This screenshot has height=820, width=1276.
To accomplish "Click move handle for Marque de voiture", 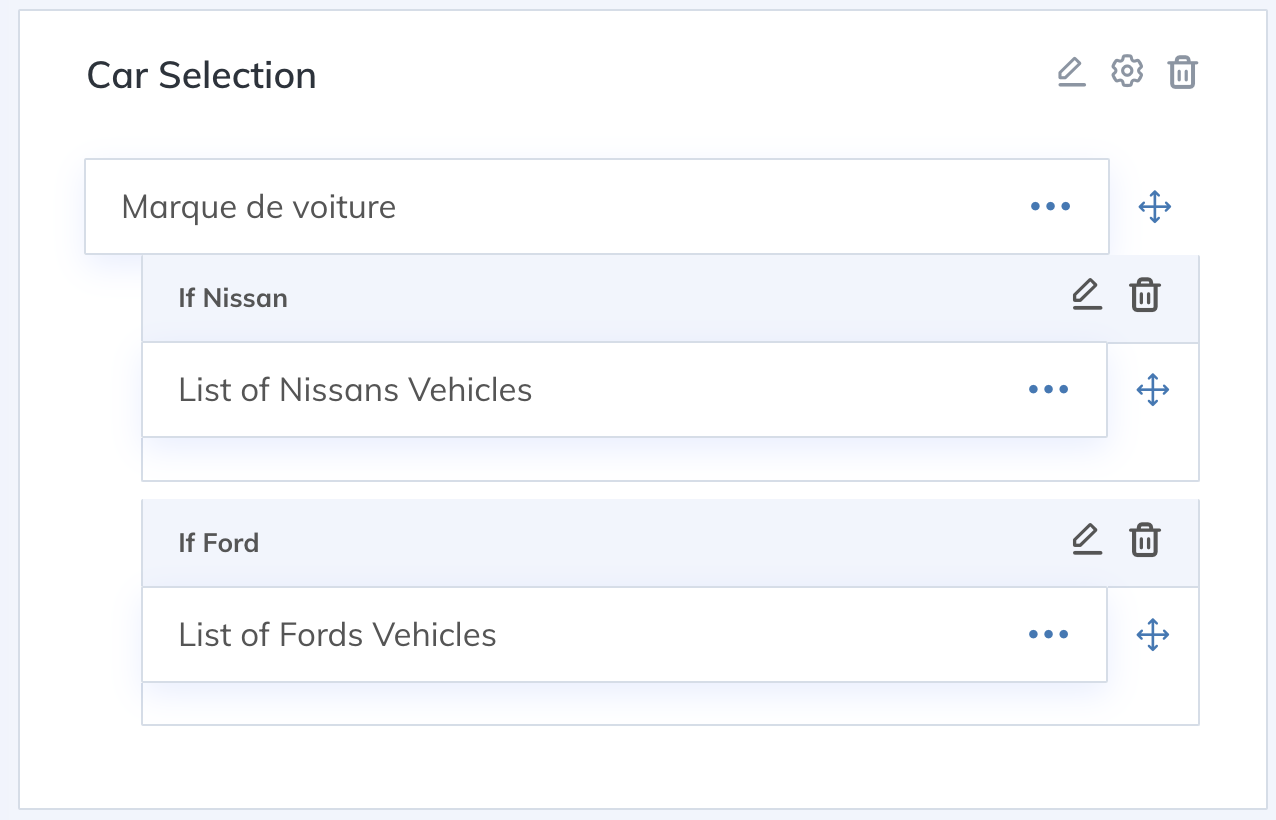I will 1155,207.
